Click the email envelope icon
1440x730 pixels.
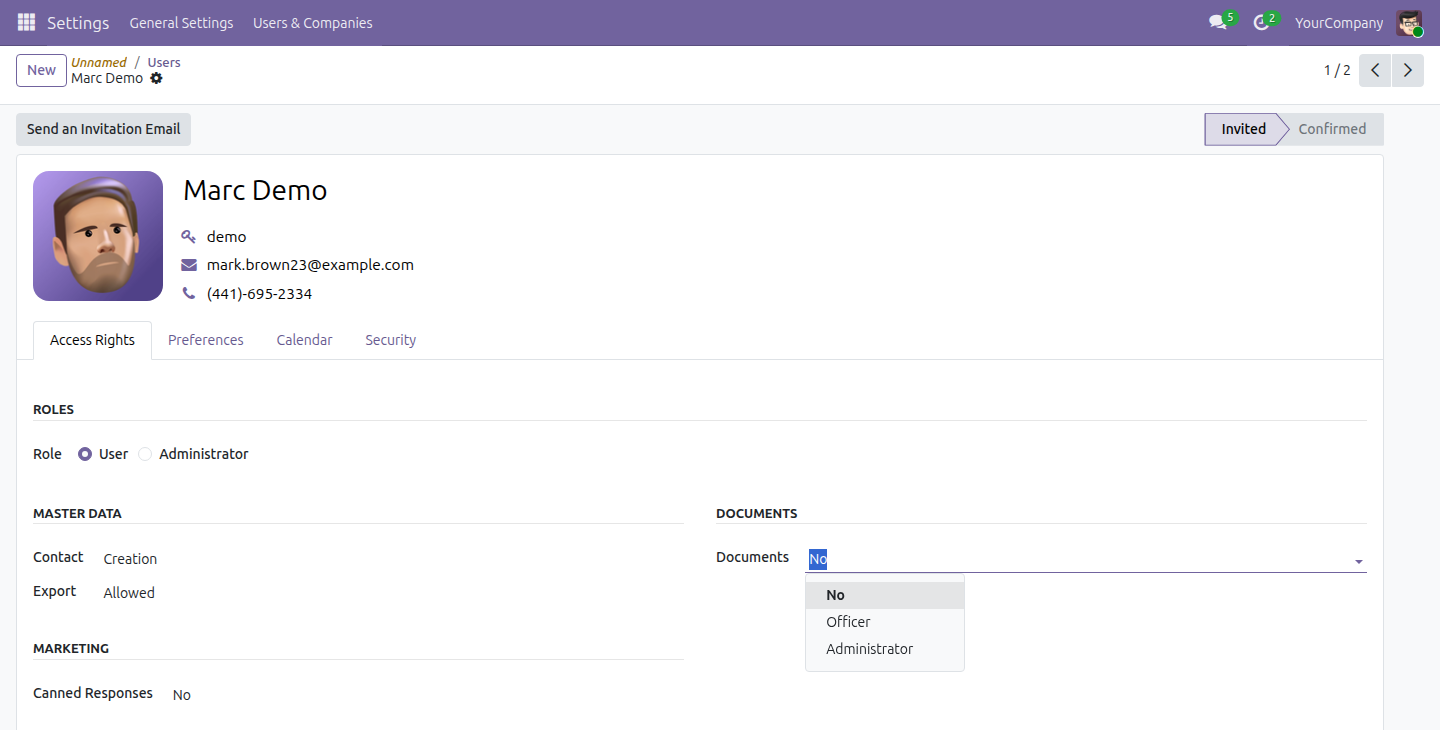[189, 265]
